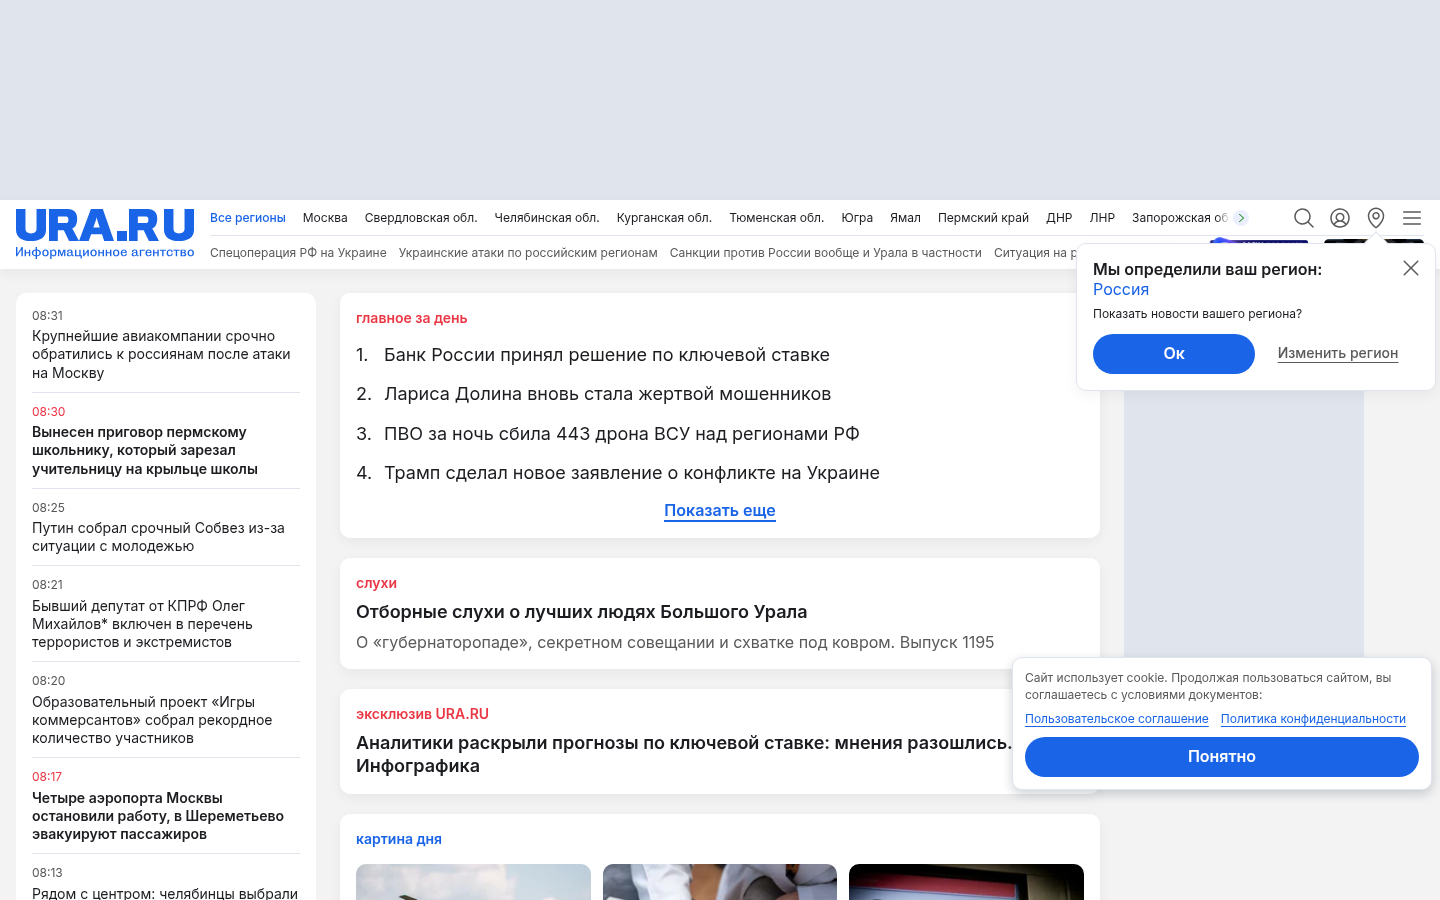1440x900 pixels.
Task: Open the Тюменская обл. region
Action: point(777,218)
